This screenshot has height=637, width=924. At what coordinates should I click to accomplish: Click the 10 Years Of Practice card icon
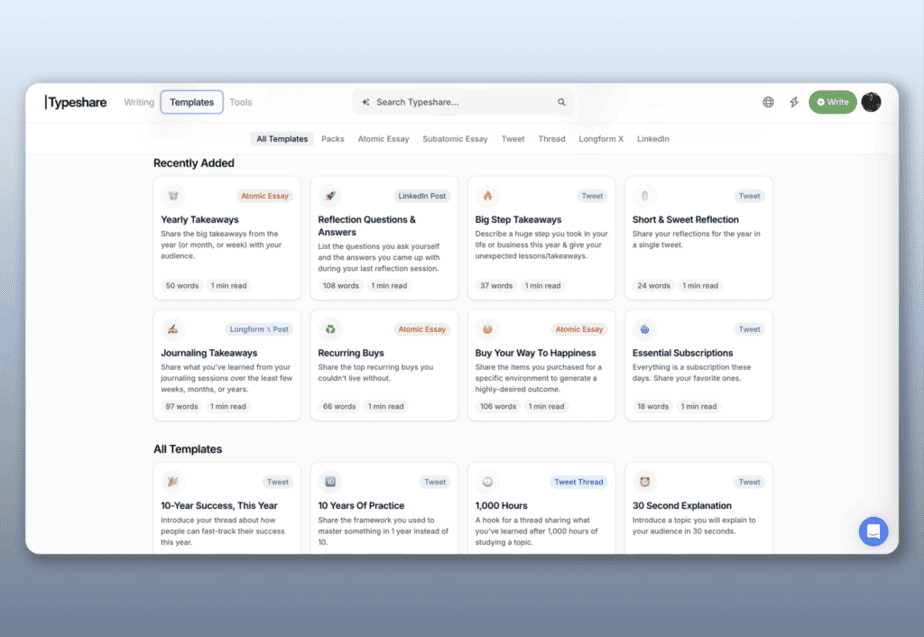[x=330, y=481]
